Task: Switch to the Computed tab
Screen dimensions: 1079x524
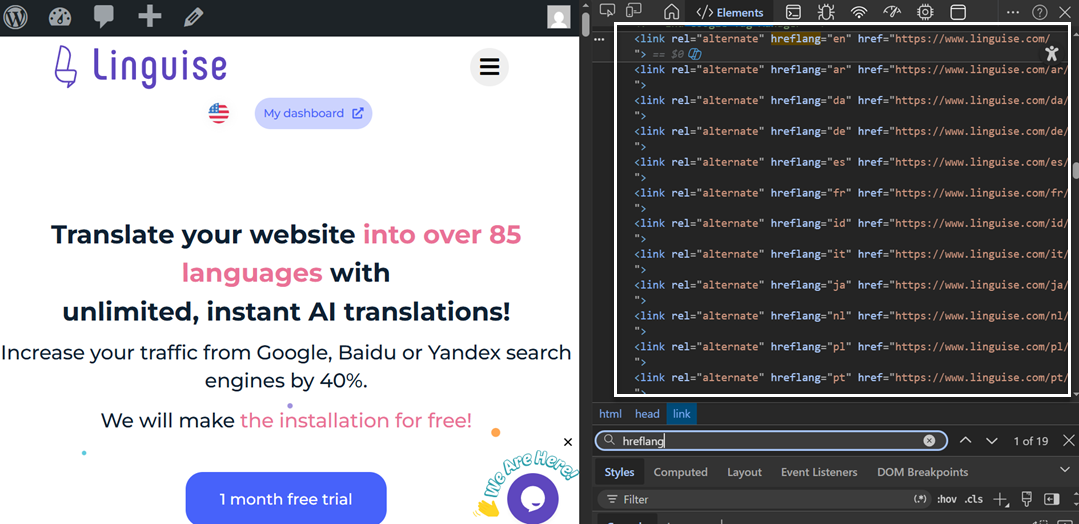Action: 681,472
